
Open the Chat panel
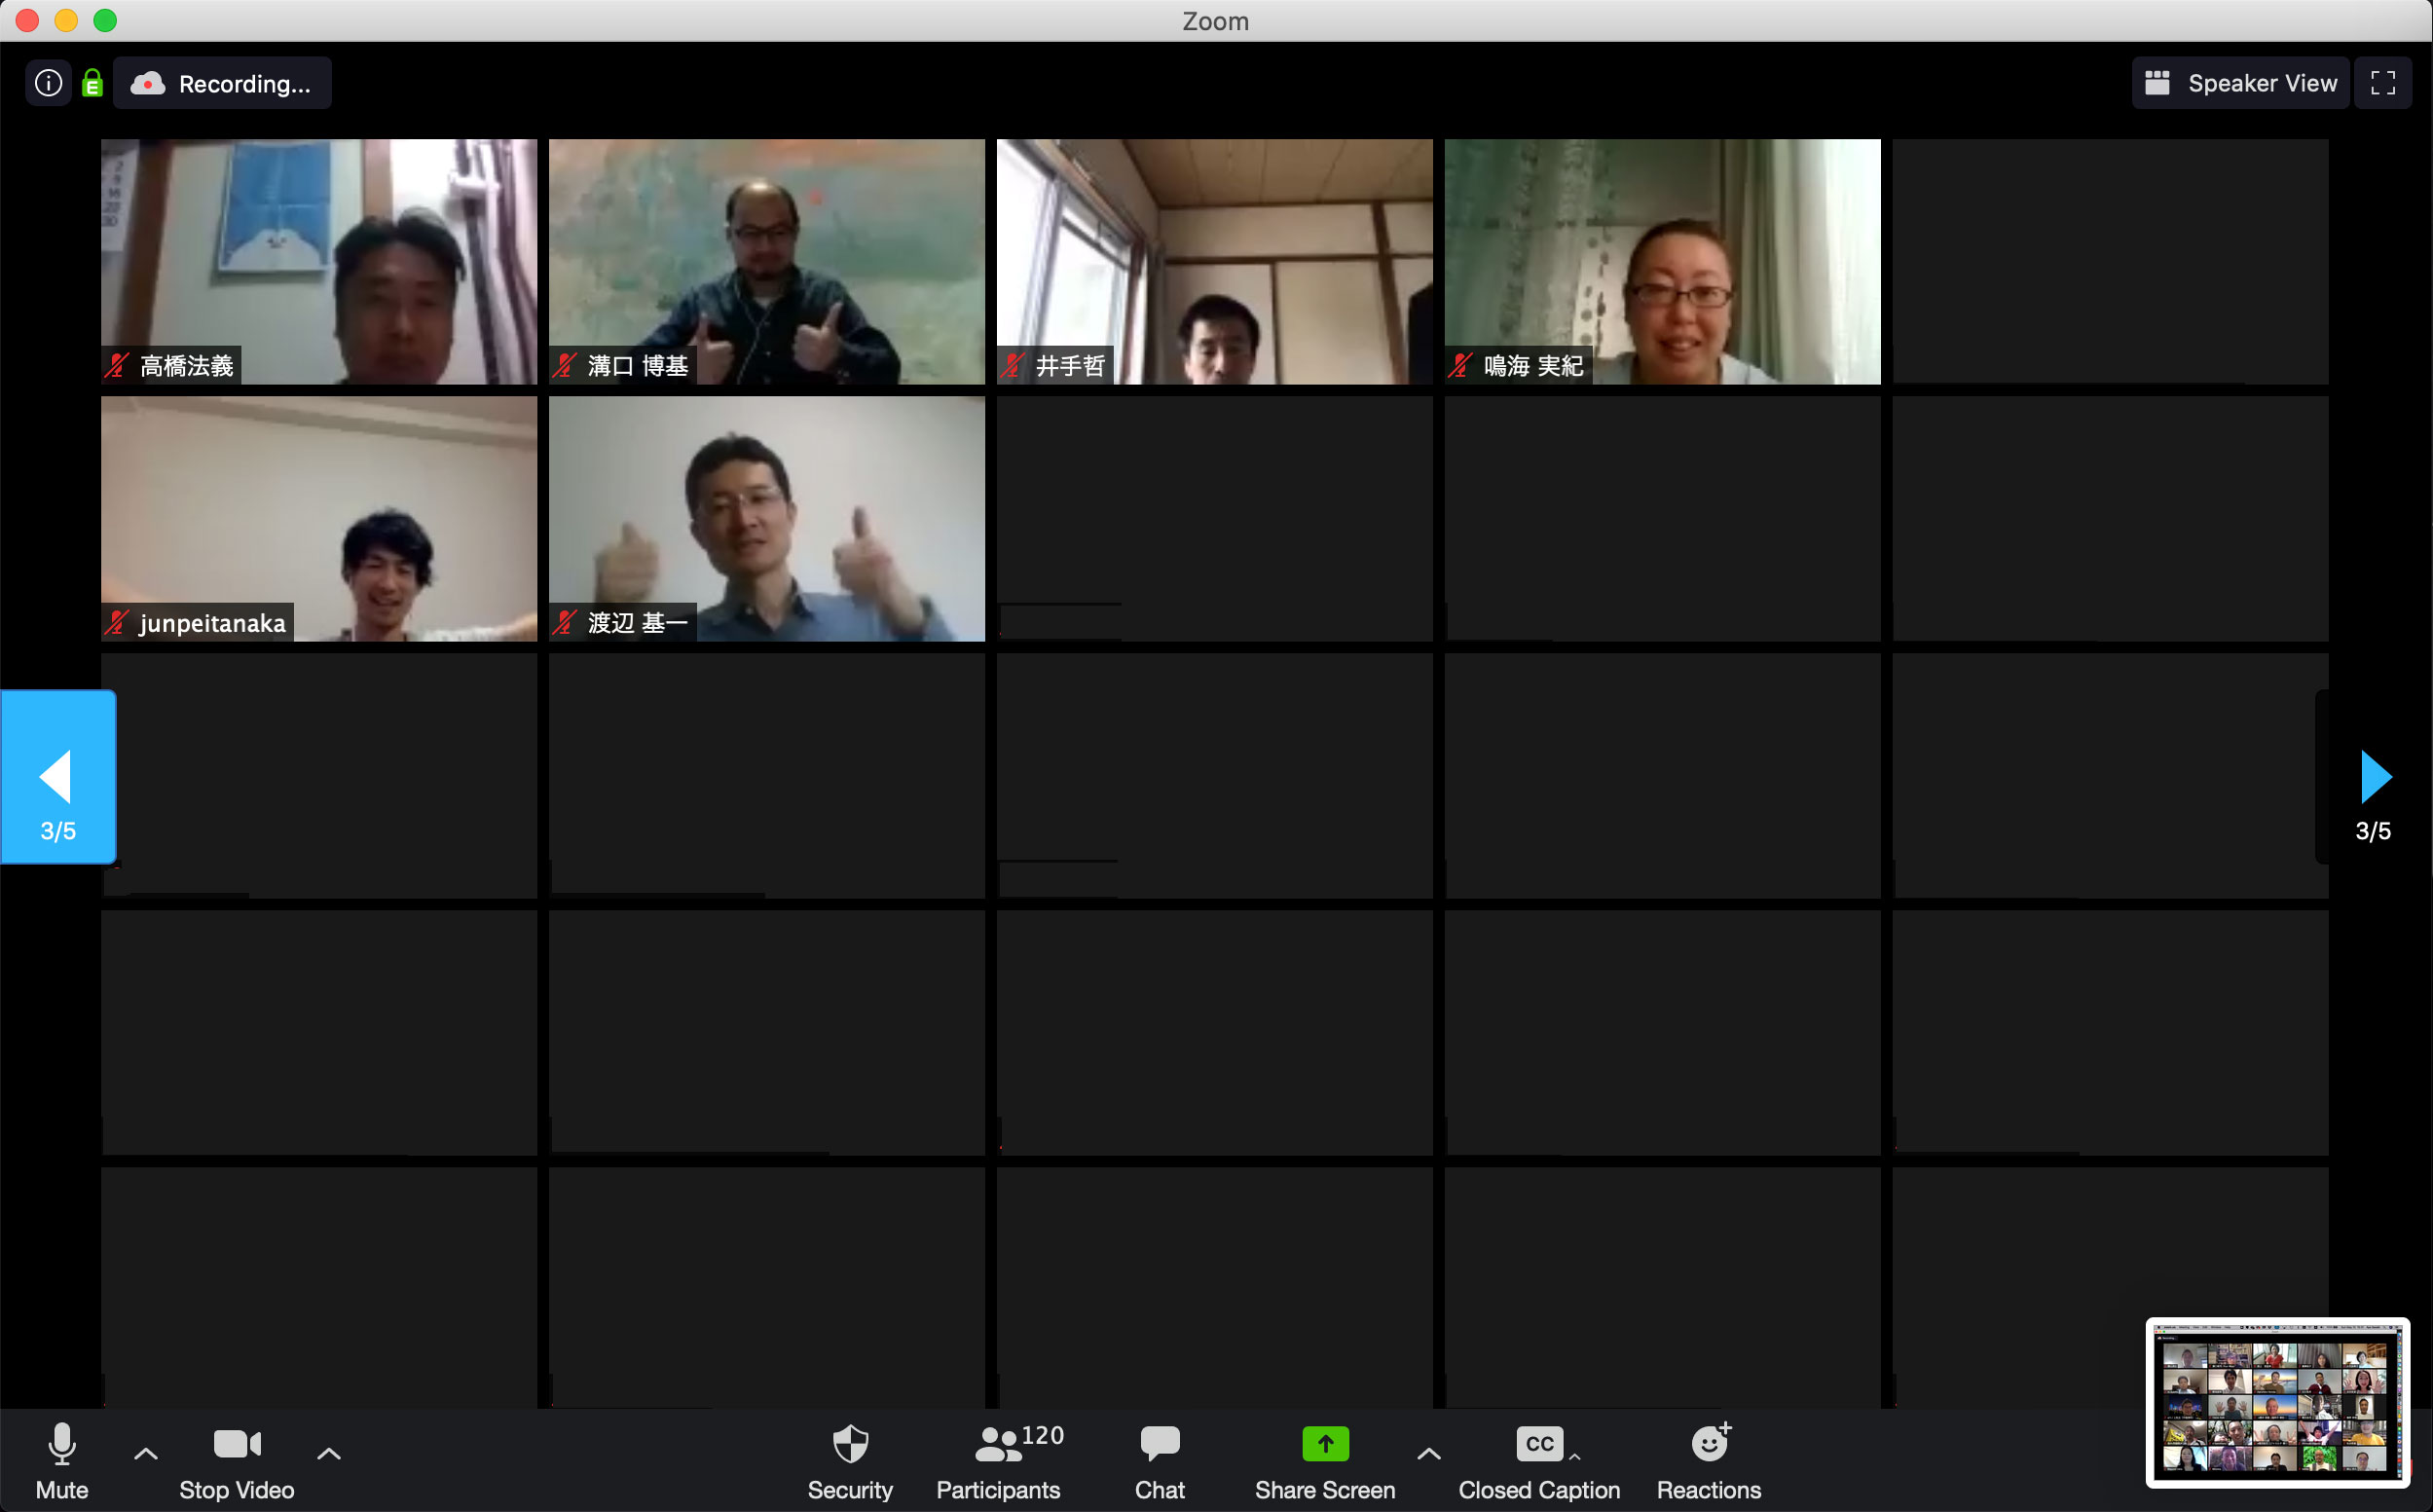[x=1160, y=1461]
